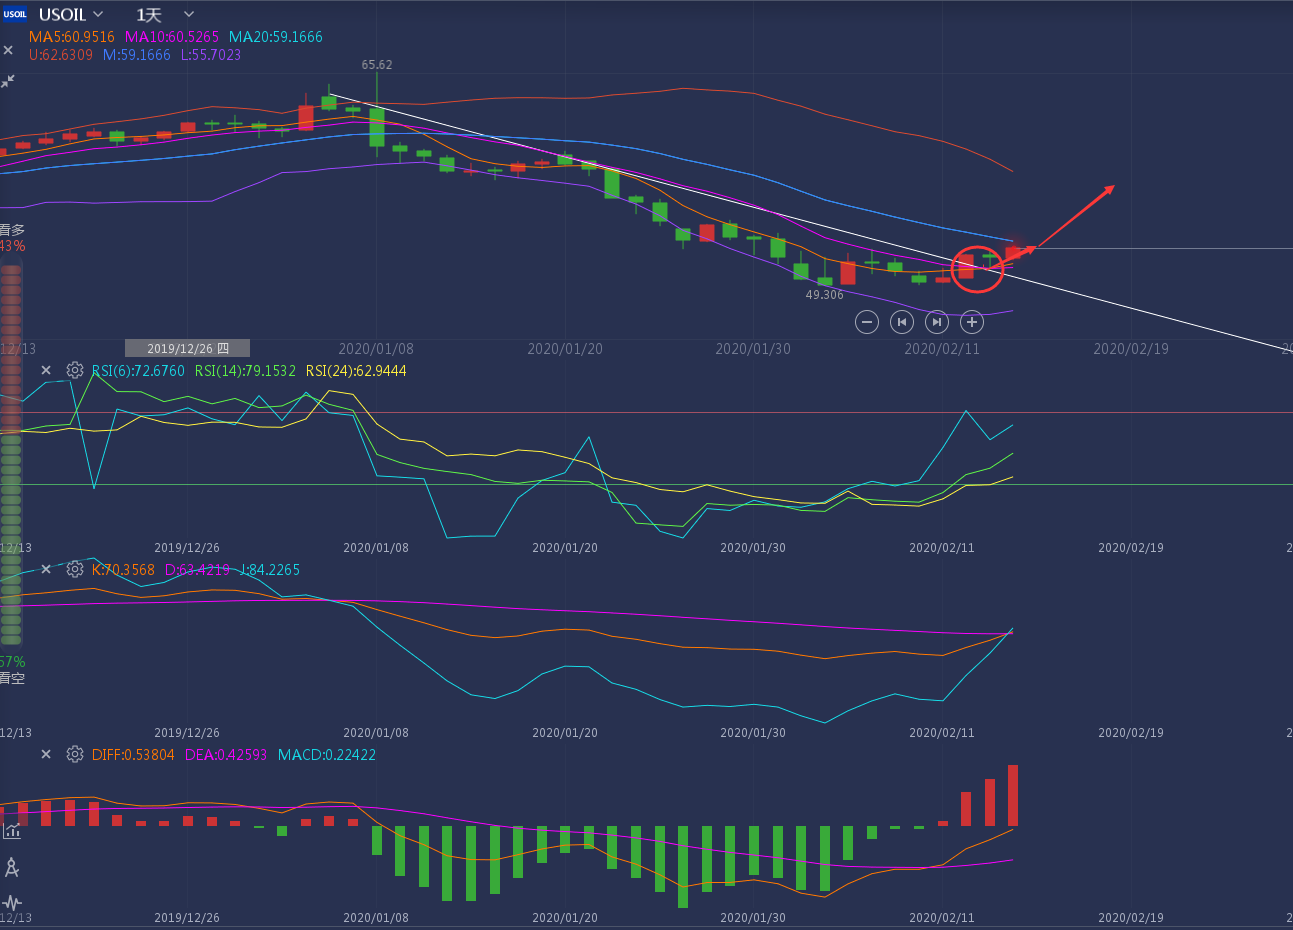The image size is (1293, 930).
Task: Click the Bollinger middle M:59.1666 label
Action: (137, 55)
